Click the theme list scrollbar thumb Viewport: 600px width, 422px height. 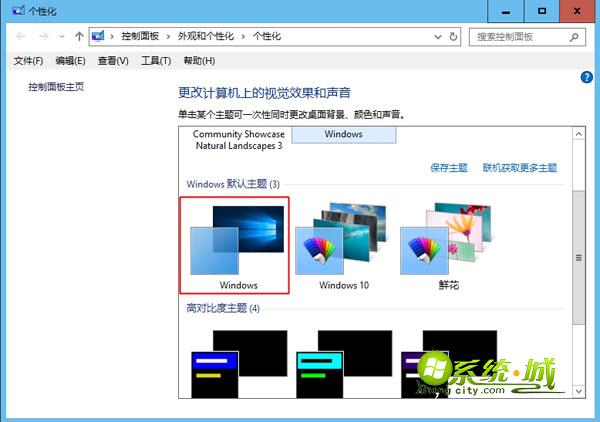(579, 257)
